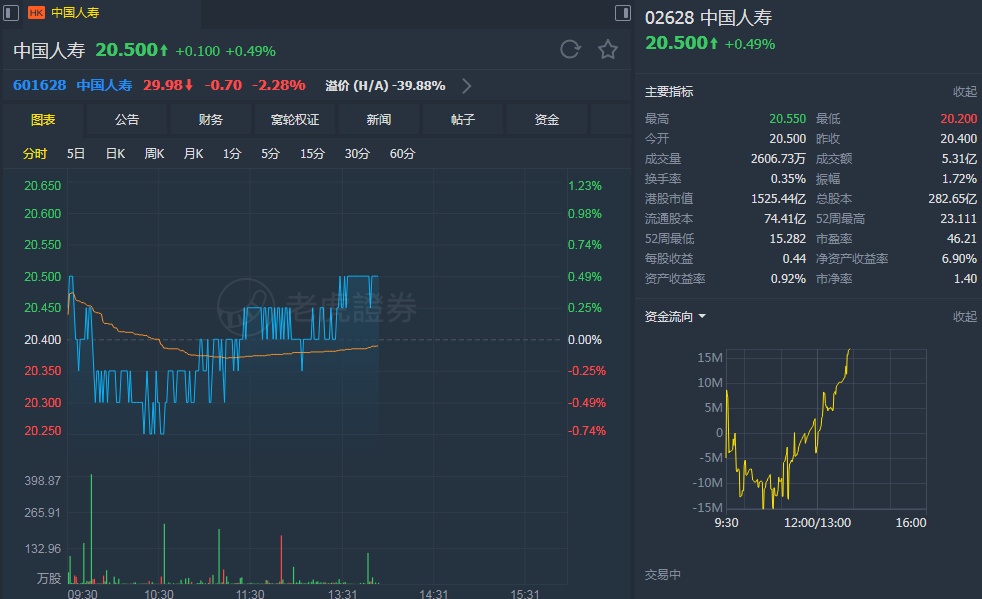Viewport: 982px width, 599px height.
Task: Click 溢价 (H/A) -39.88% text
Action: (x=385, y=86)
